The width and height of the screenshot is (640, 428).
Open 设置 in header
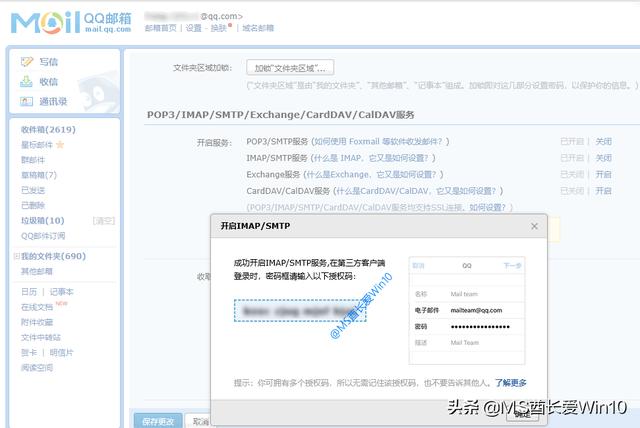click(193, 28)
